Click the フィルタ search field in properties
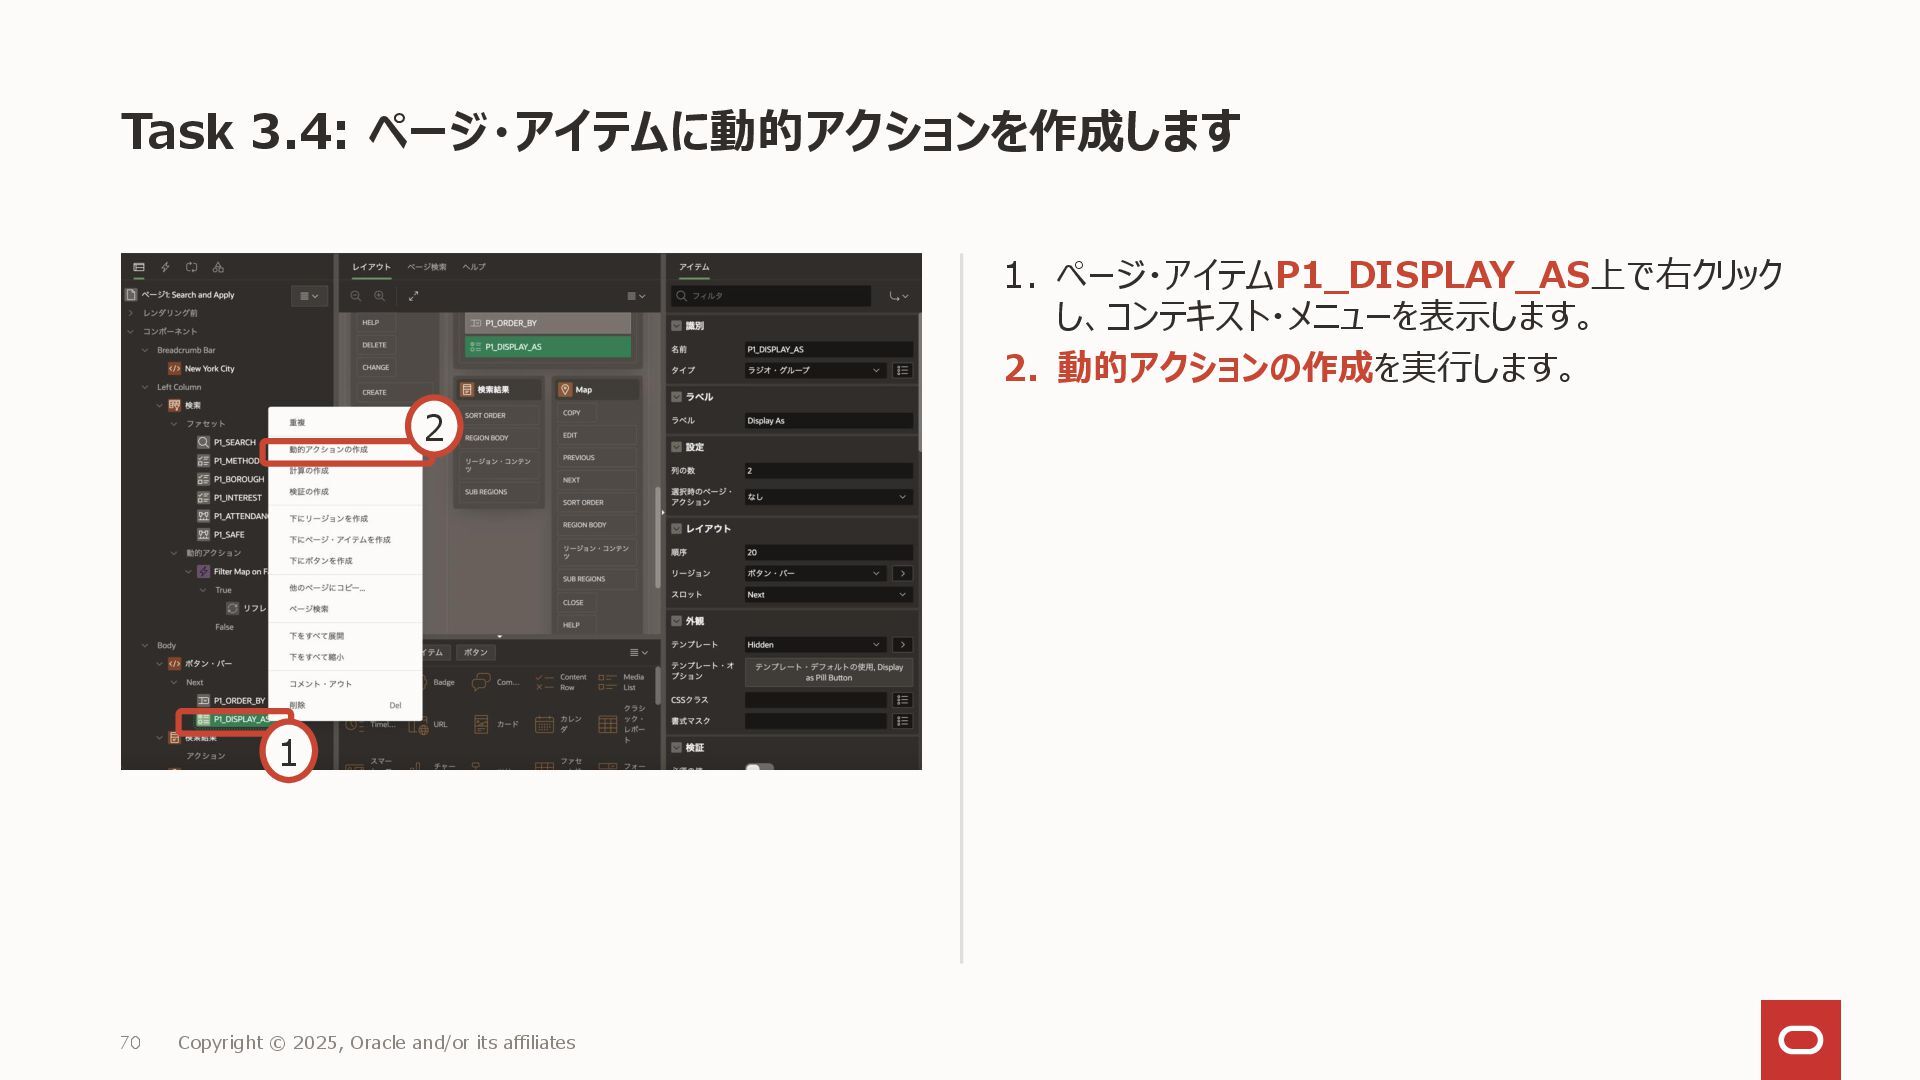The width and height of the screenshot is (1920, 1080). (771, 296)
